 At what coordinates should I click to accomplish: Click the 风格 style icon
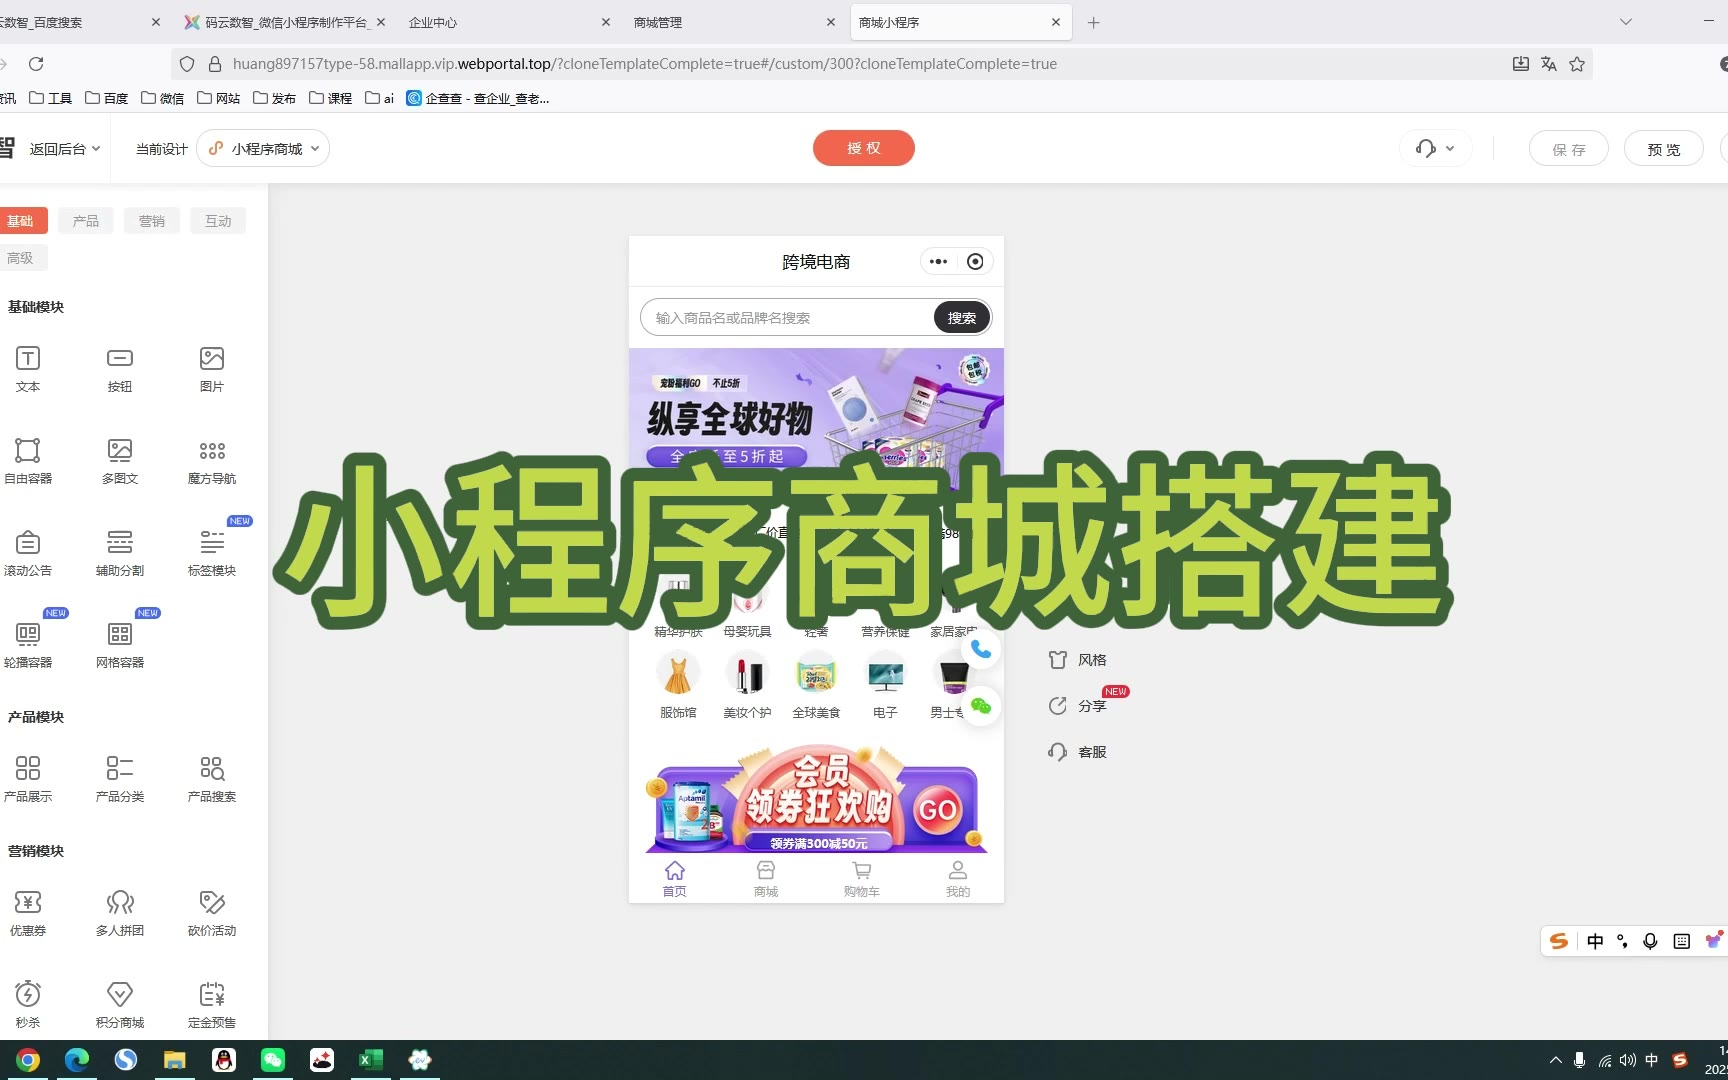point(1058,660)
